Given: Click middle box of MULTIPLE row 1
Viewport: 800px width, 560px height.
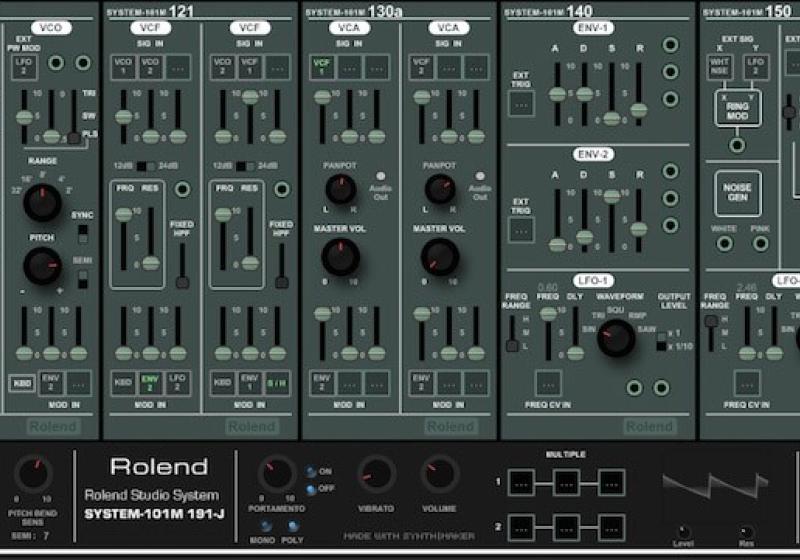Looking at the screenshot, I should [x=566, y=482].
